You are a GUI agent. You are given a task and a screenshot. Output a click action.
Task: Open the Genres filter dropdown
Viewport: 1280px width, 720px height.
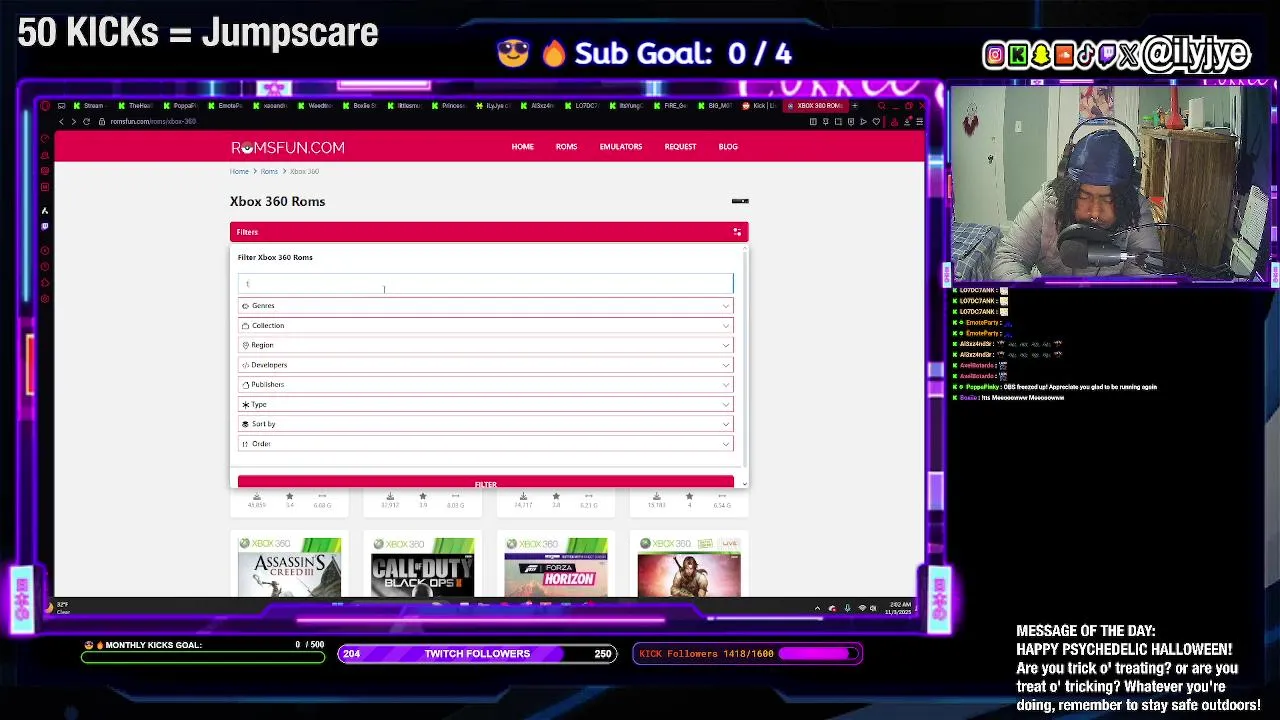[x=485, y=306]
